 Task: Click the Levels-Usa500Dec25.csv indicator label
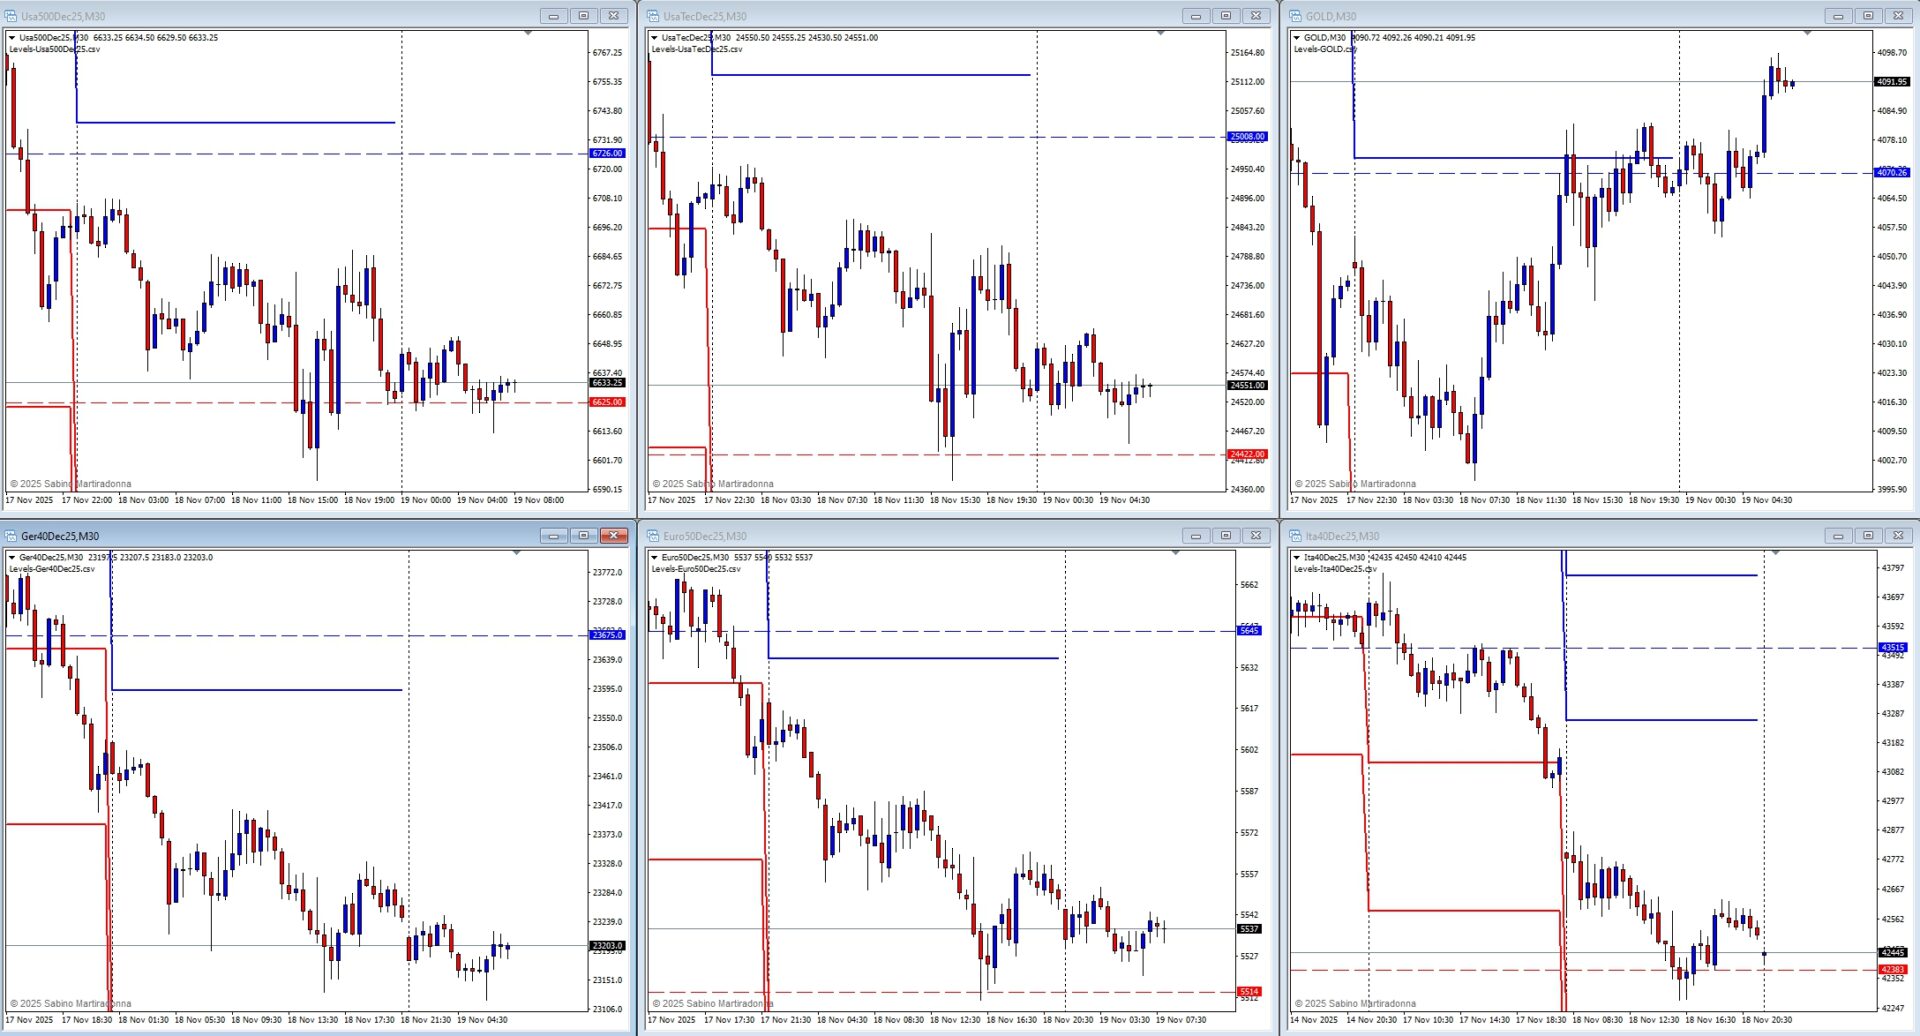click(x=54, y=49)
